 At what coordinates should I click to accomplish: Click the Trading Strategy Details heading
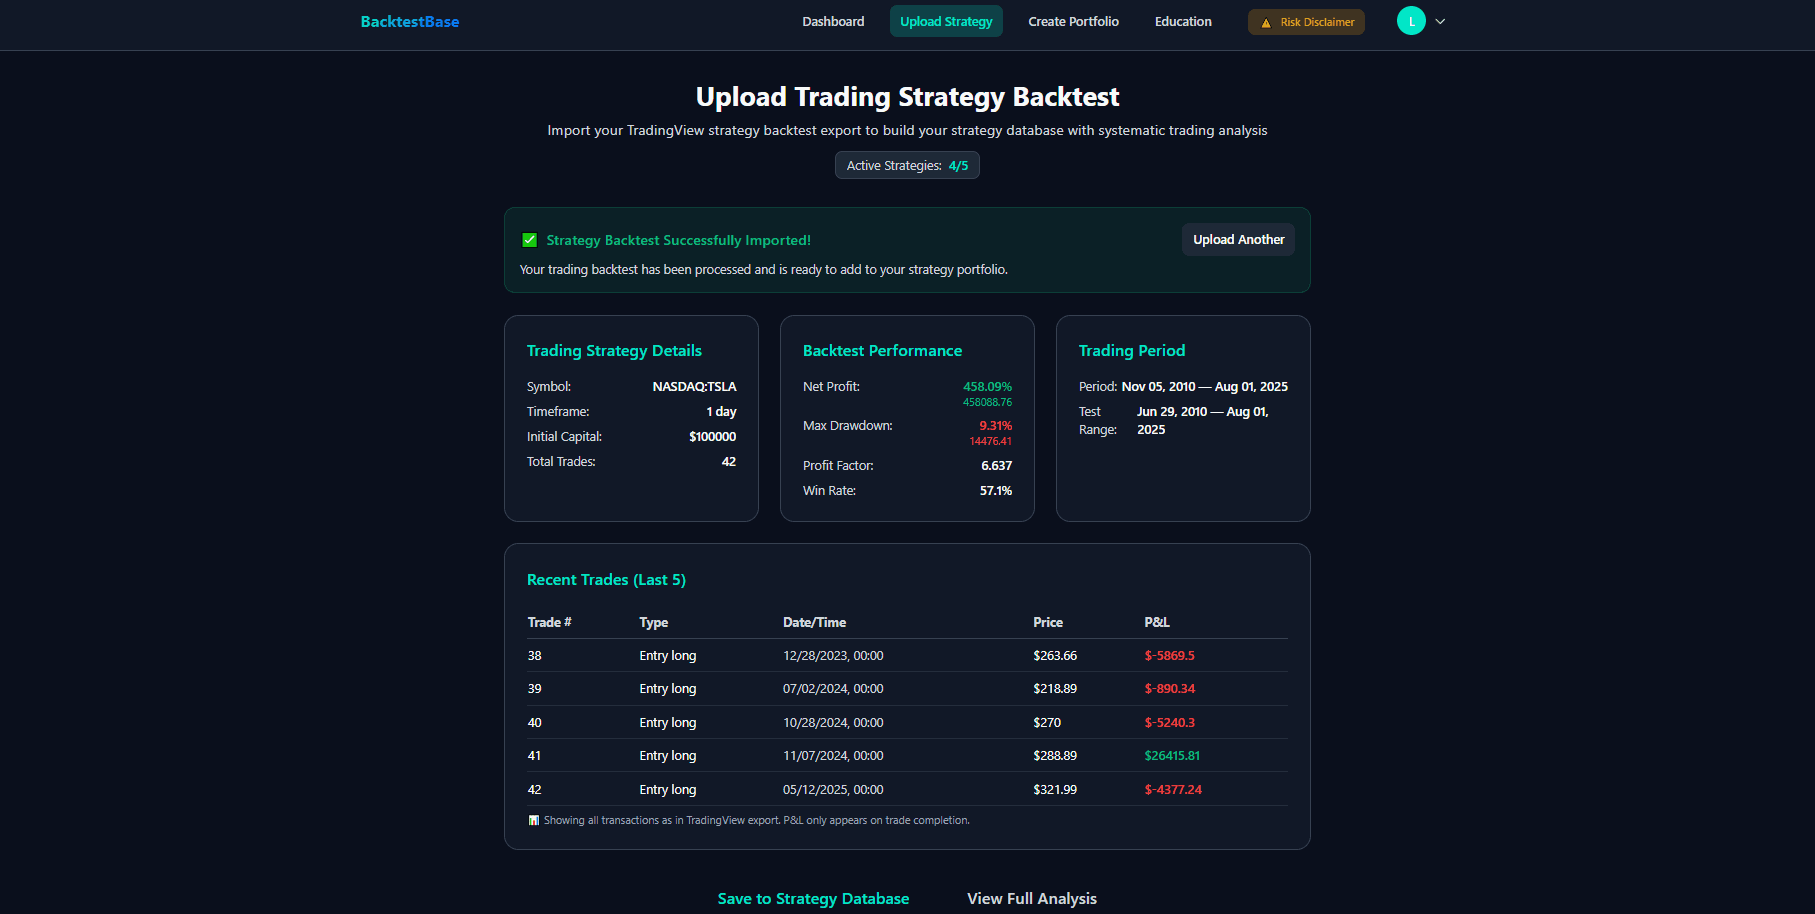pyautogui.click(x=614, y=350)
